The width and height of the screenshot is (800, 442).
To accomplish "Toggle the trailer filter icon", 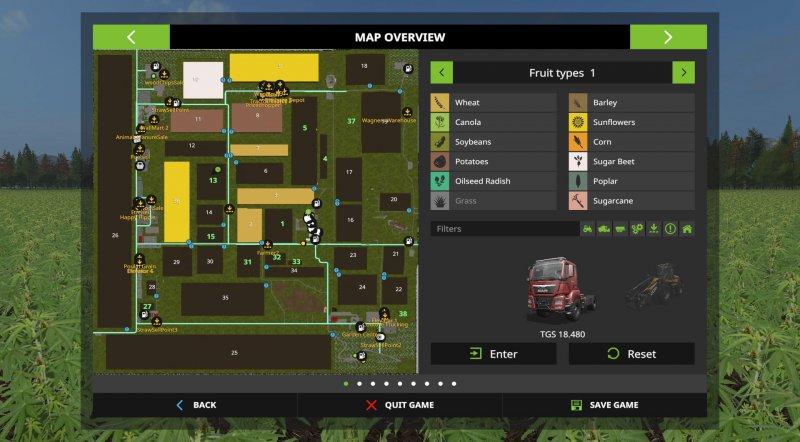I will click(x=620, y=229).
